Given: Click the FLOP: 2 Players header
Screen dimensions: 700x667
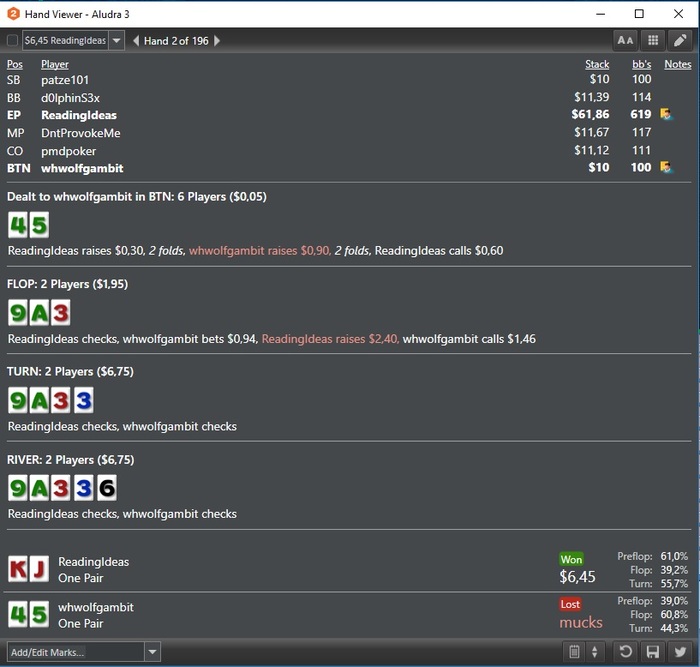Looking at the screenshot, I should (x=67, y=284).
